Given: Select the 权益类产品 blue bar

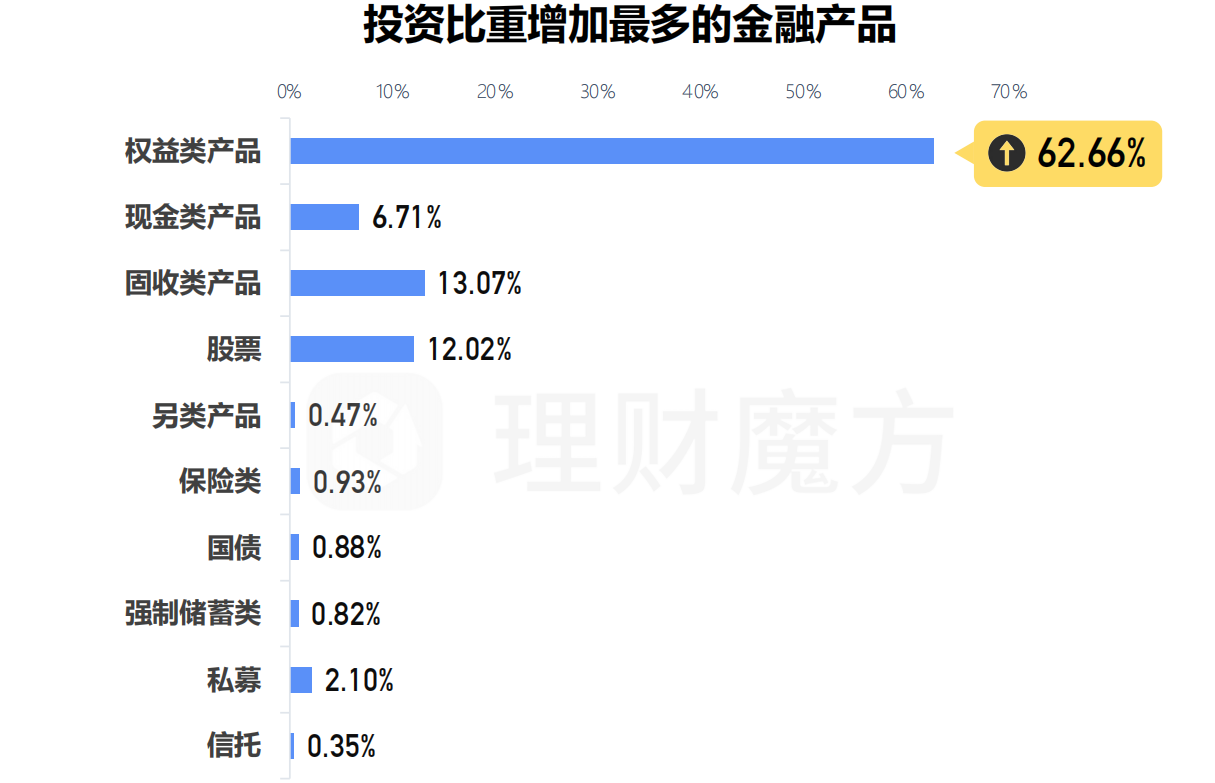Looking at the screenshot, I should point(612,151).
